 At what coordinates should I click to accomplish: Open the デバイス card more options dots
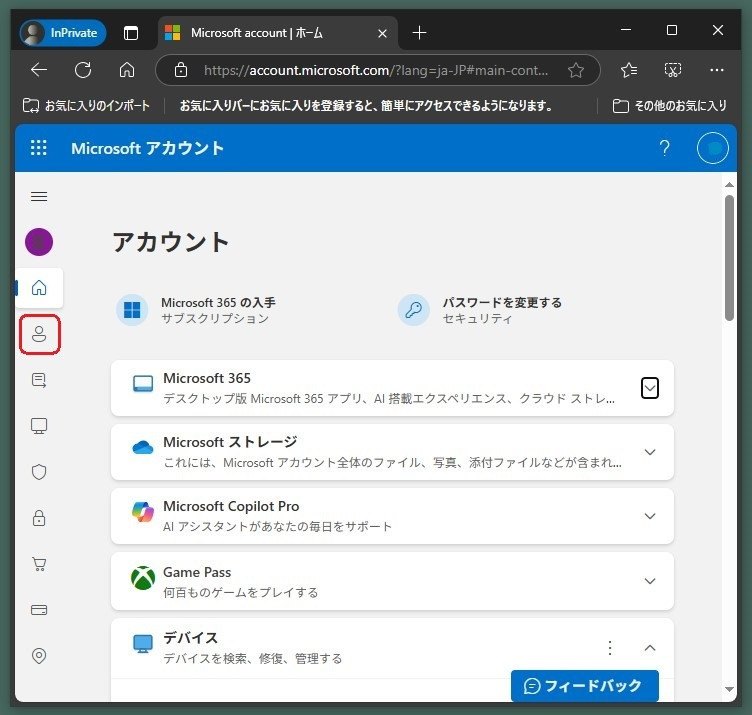click(x=610, y=648)
